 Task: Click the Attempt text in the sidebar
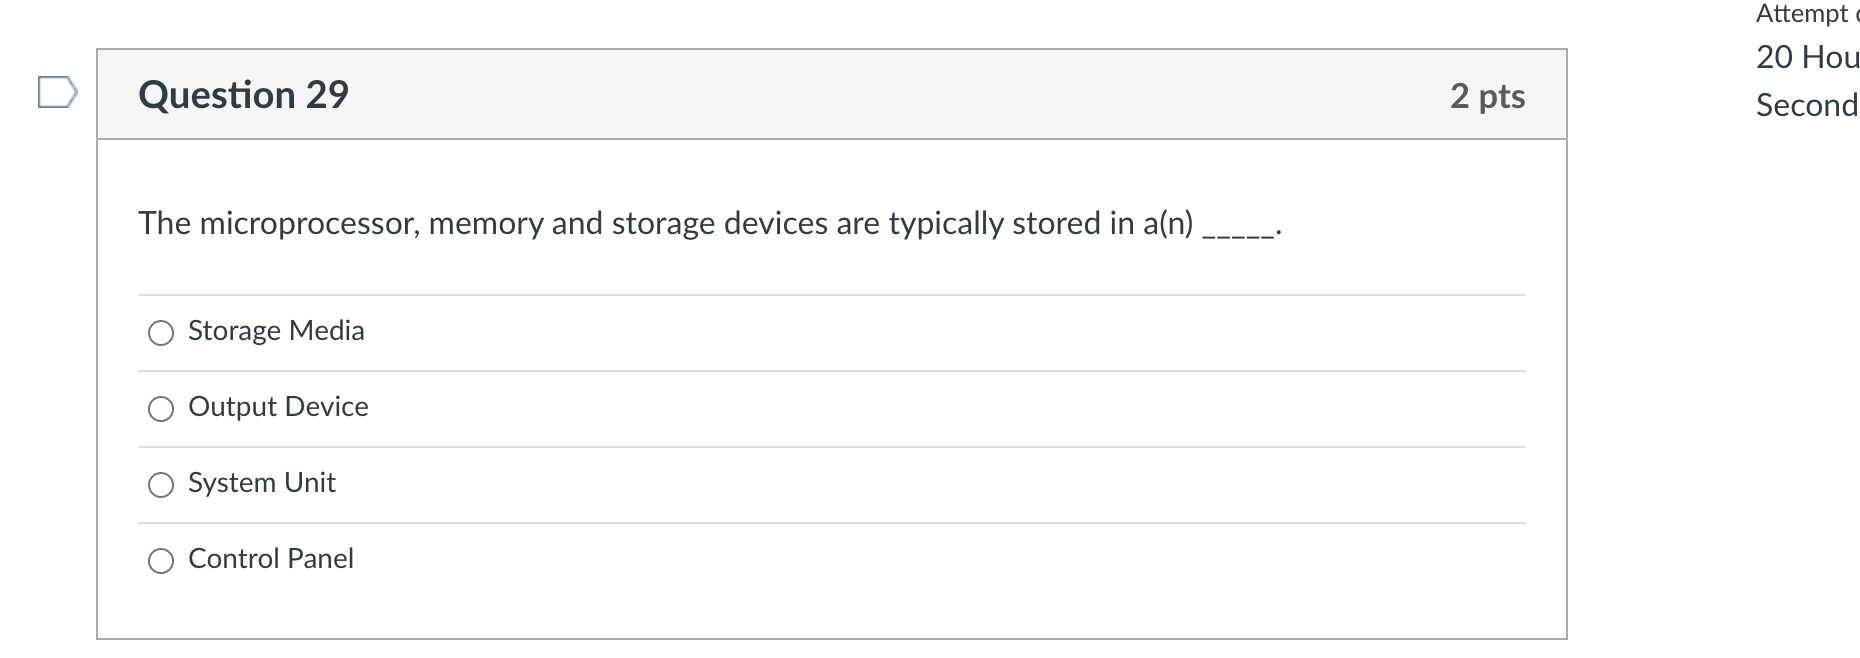point(1800,13)
